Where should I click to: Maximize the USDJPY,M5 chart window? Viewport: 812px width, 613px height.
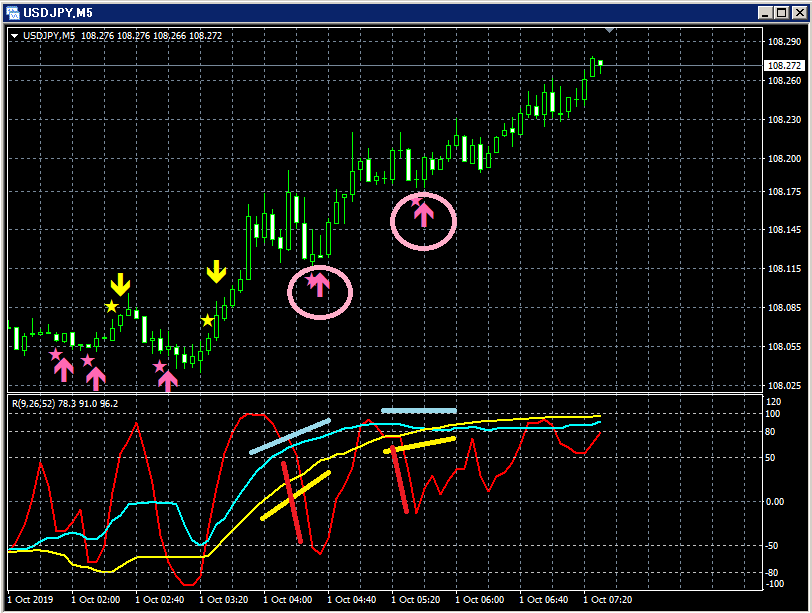(781, 12)
